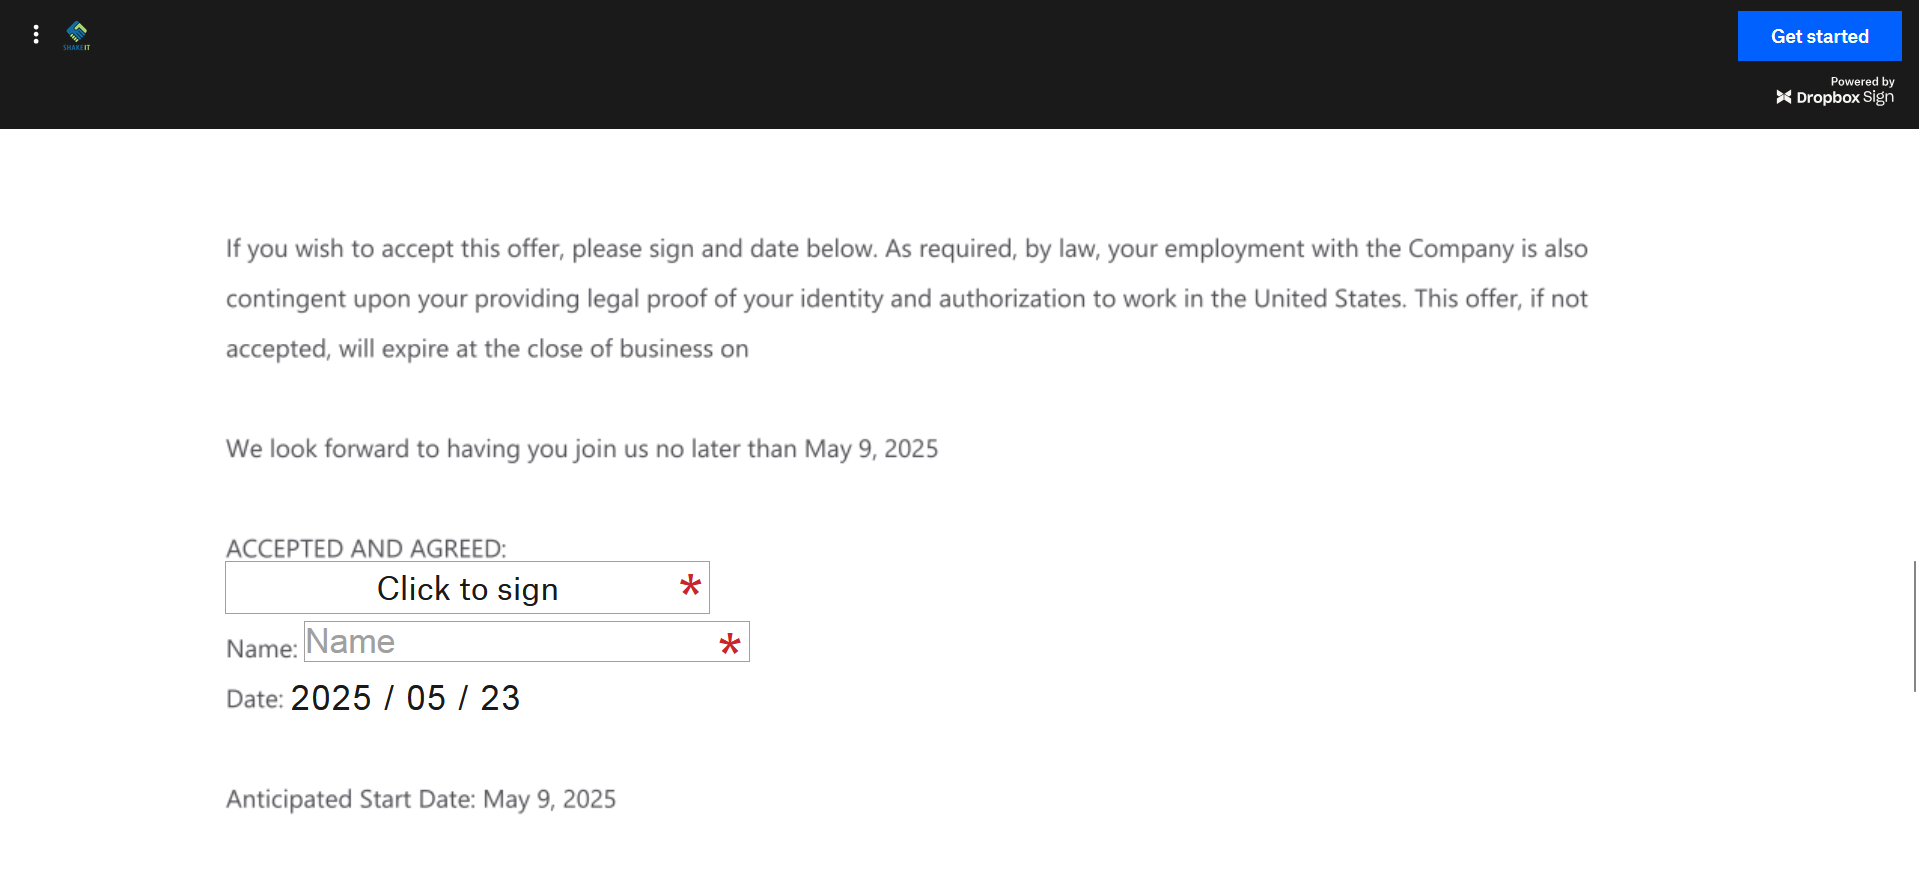Open the "Click to sign" signature field

[x=467, y=588]
